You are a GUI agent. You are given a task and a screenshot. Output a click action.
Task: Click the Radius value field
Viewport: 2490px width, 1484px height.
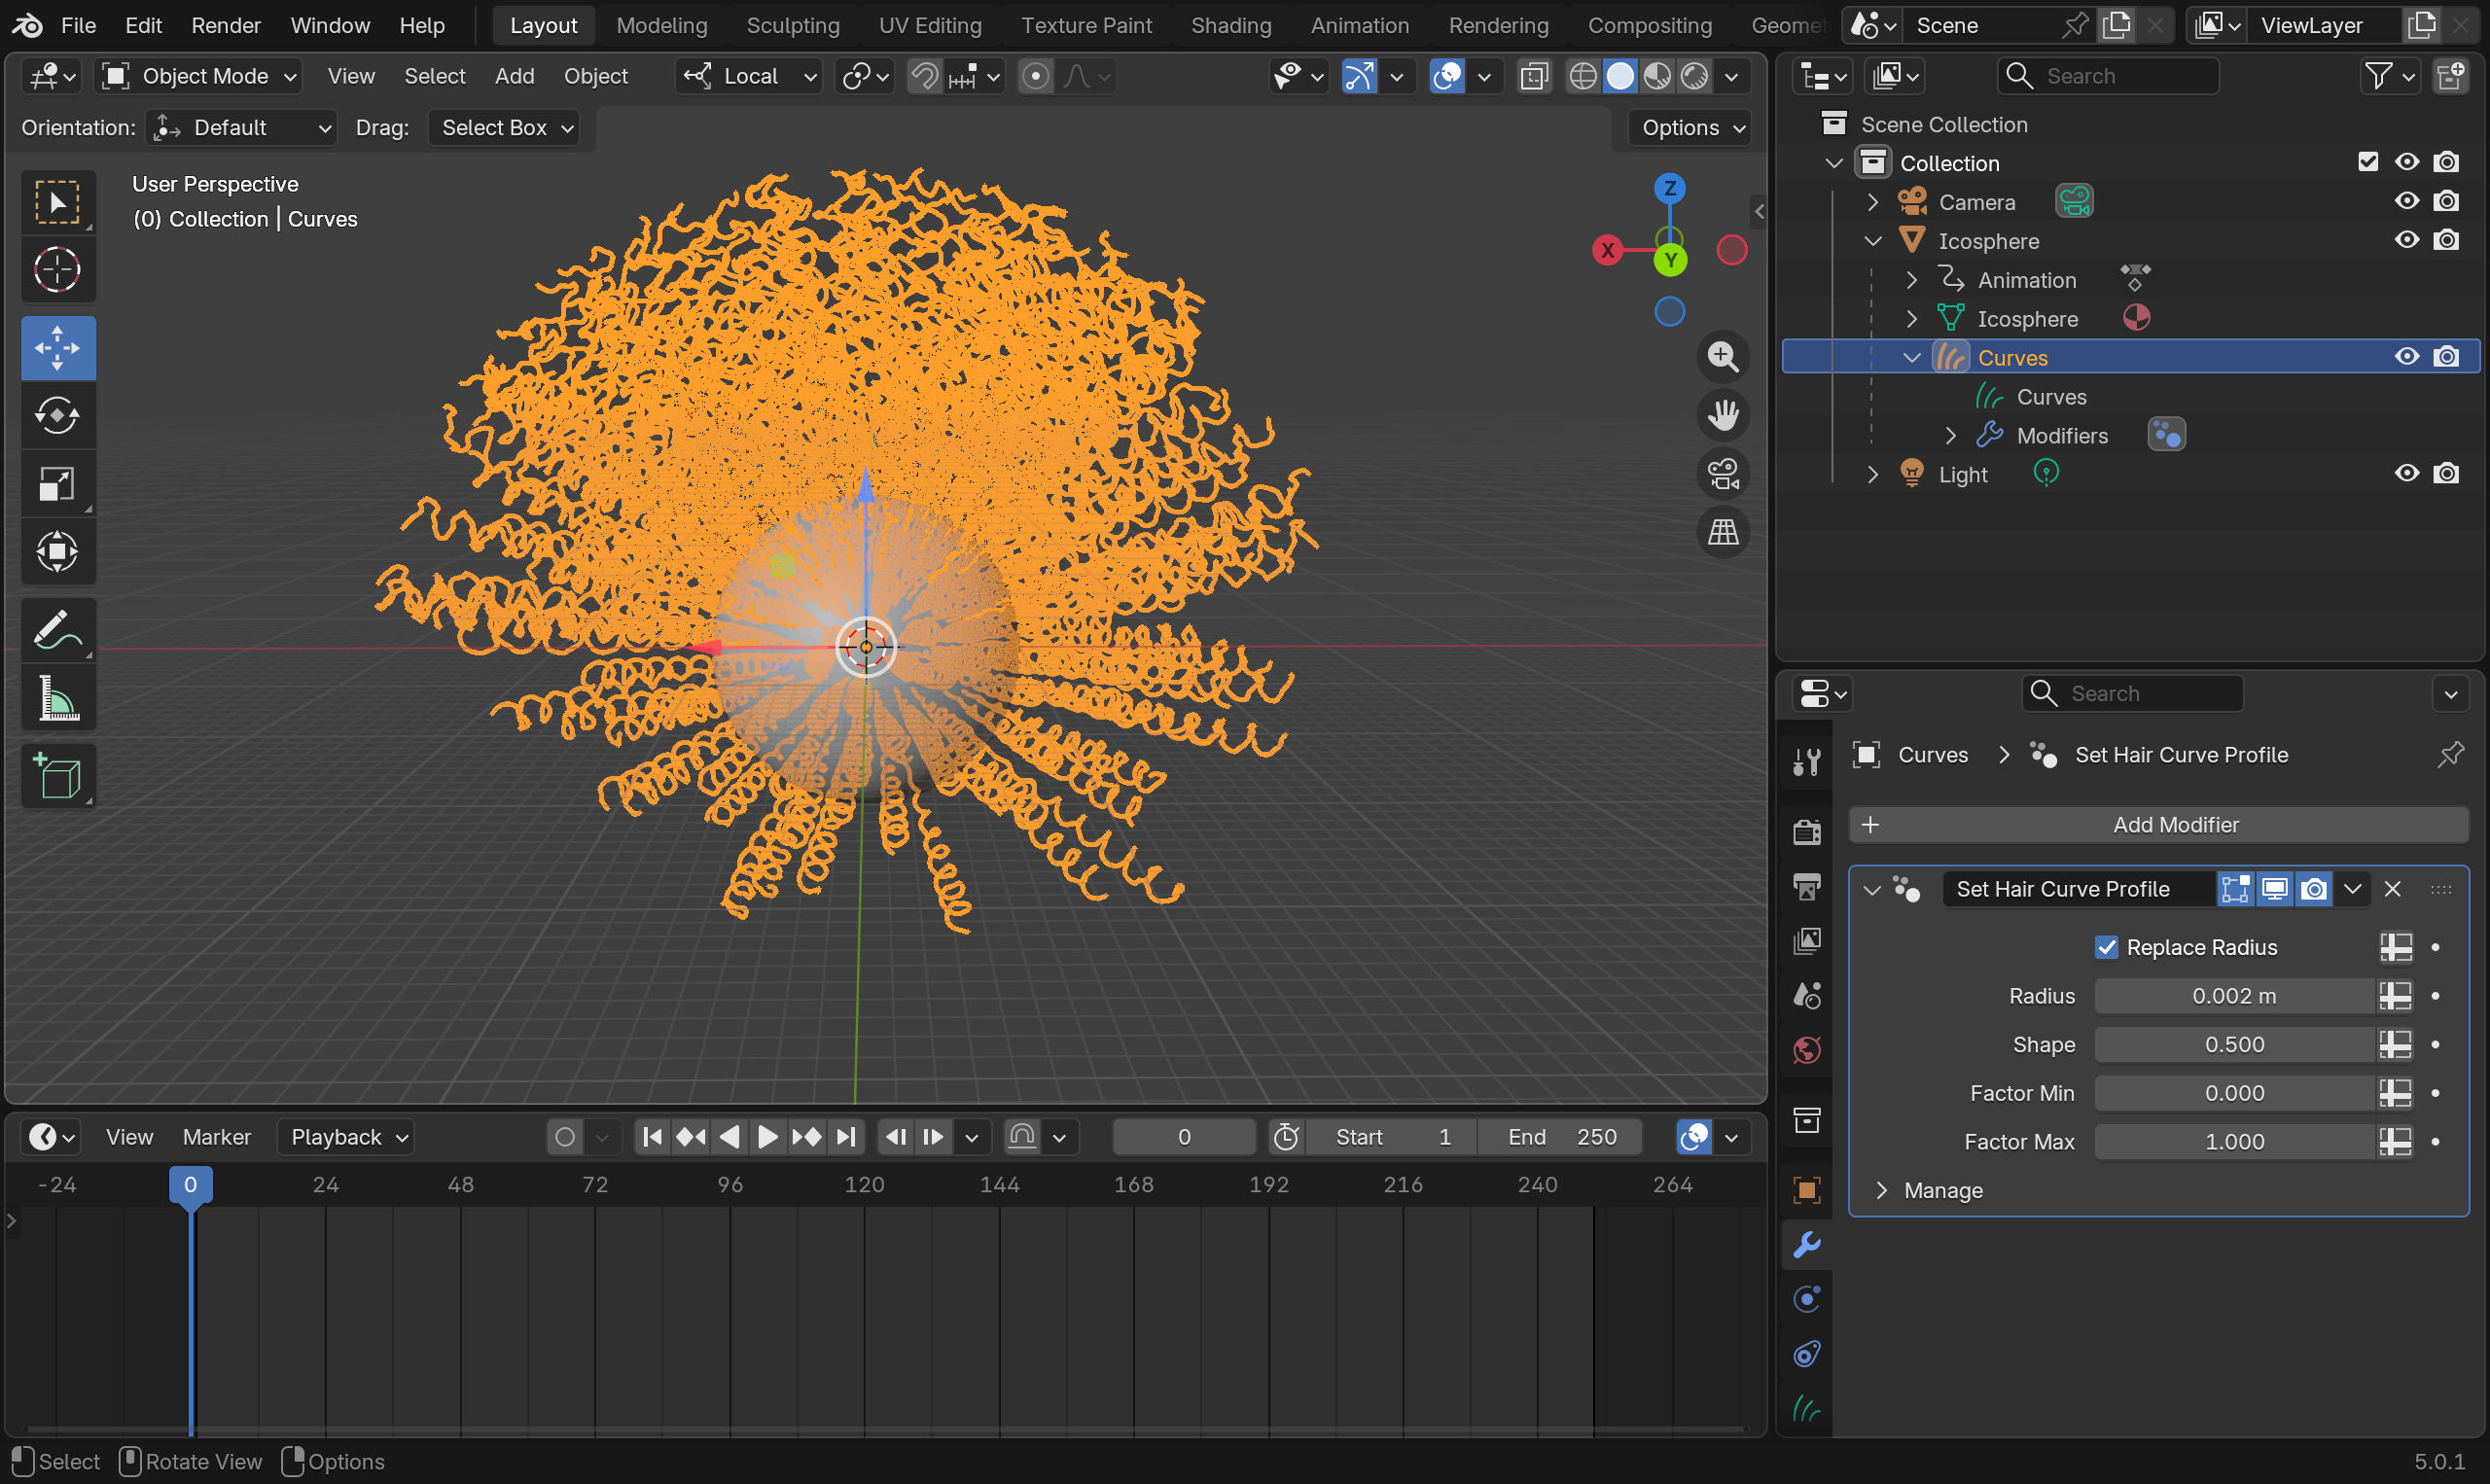(x=2233, y=996)
